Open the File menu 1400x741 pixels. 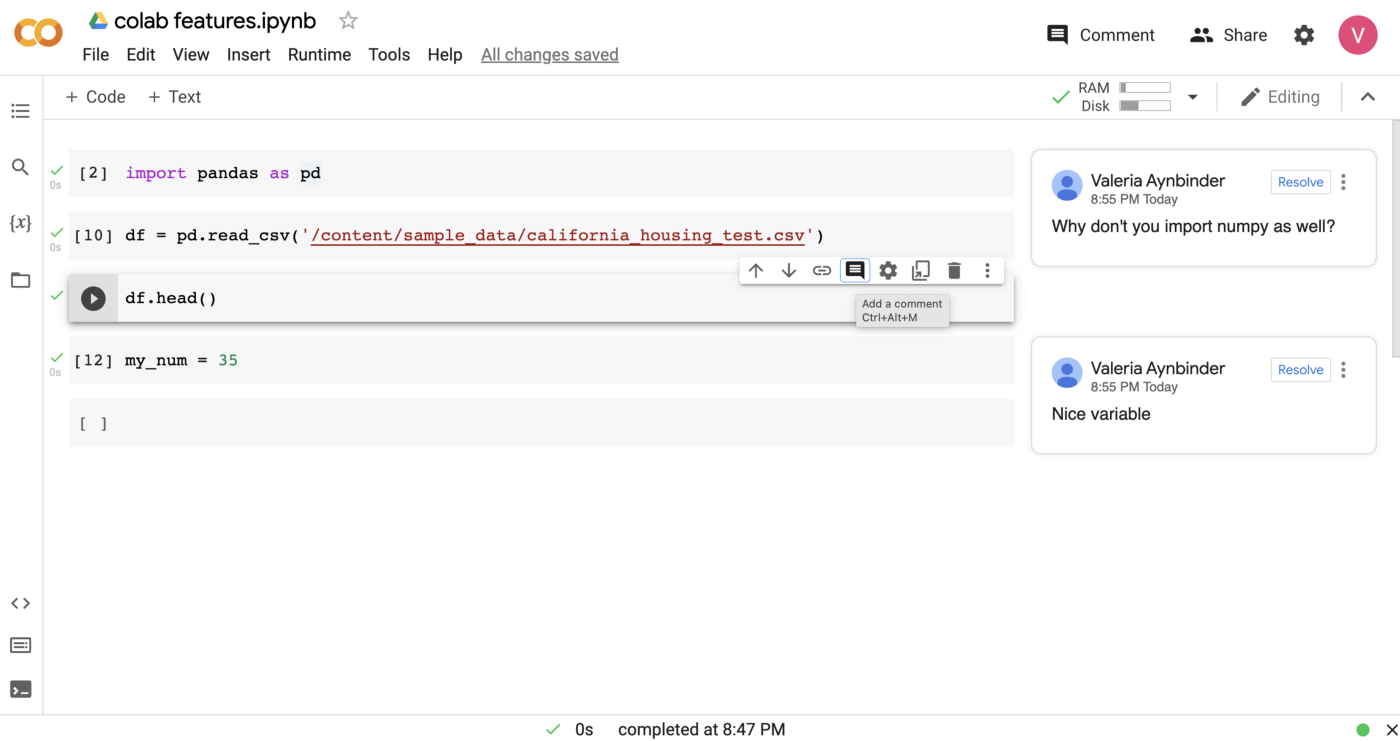pos(95,55)
